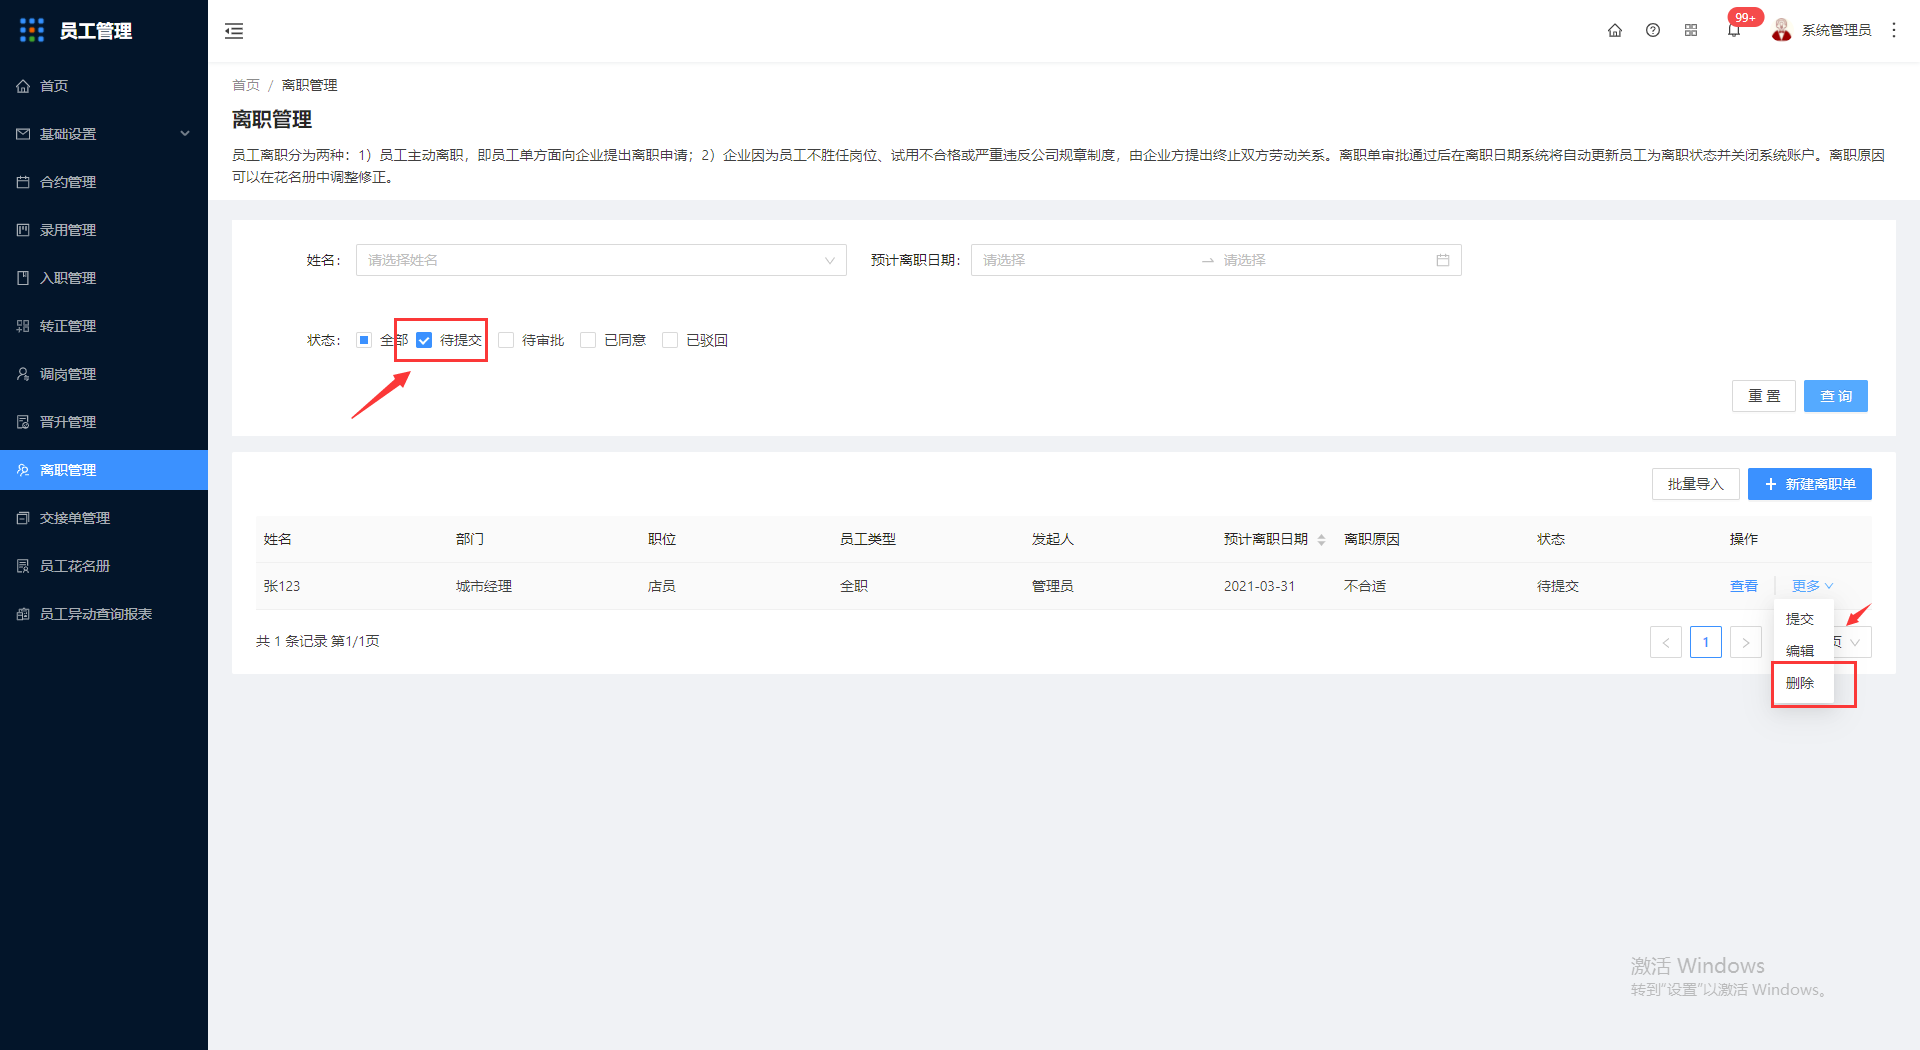Click the 离职原因 column header
The image size is (1920, 1050).
(x=1372, y=539)
